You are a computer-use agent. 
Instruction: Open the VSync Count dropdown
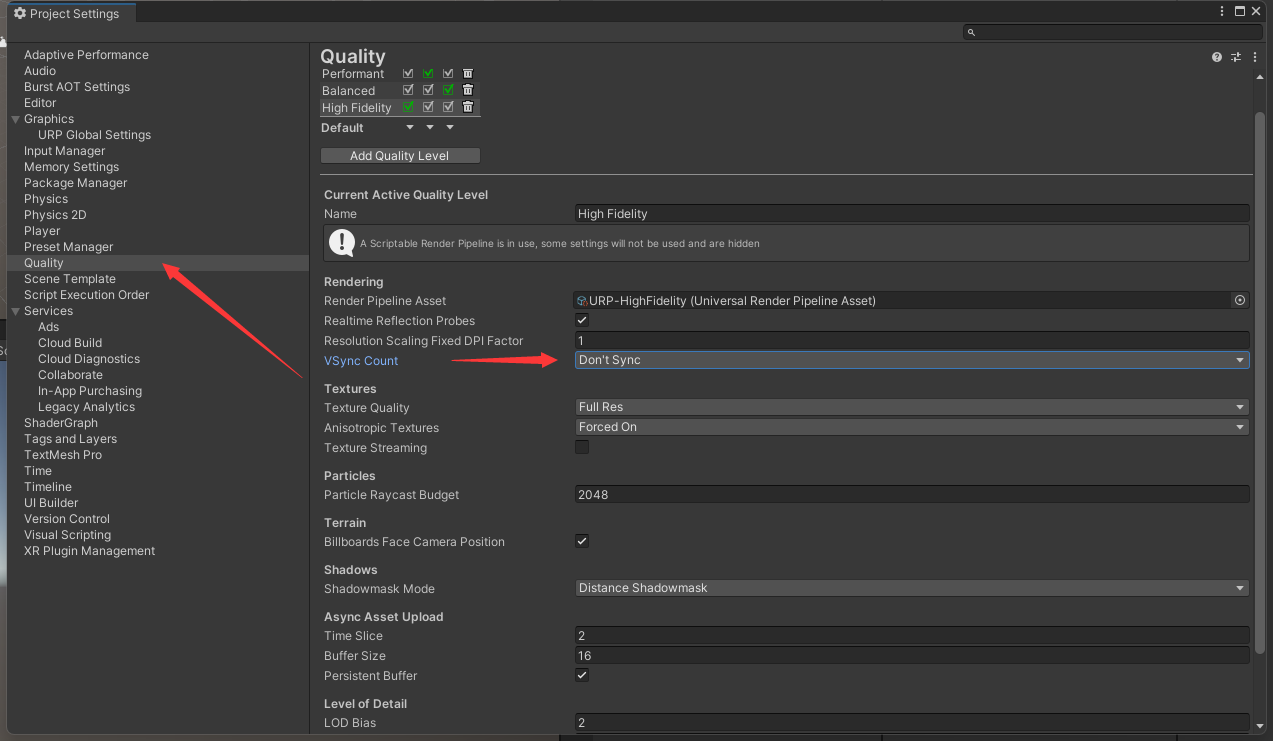click(x=911, y=361)
